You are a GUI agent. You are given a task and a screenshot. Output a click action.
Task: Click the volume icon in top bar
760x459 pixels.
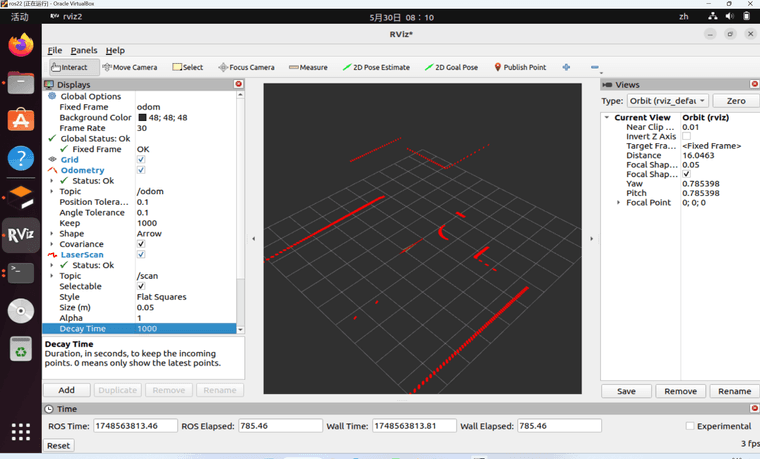(x=729, y=16)
